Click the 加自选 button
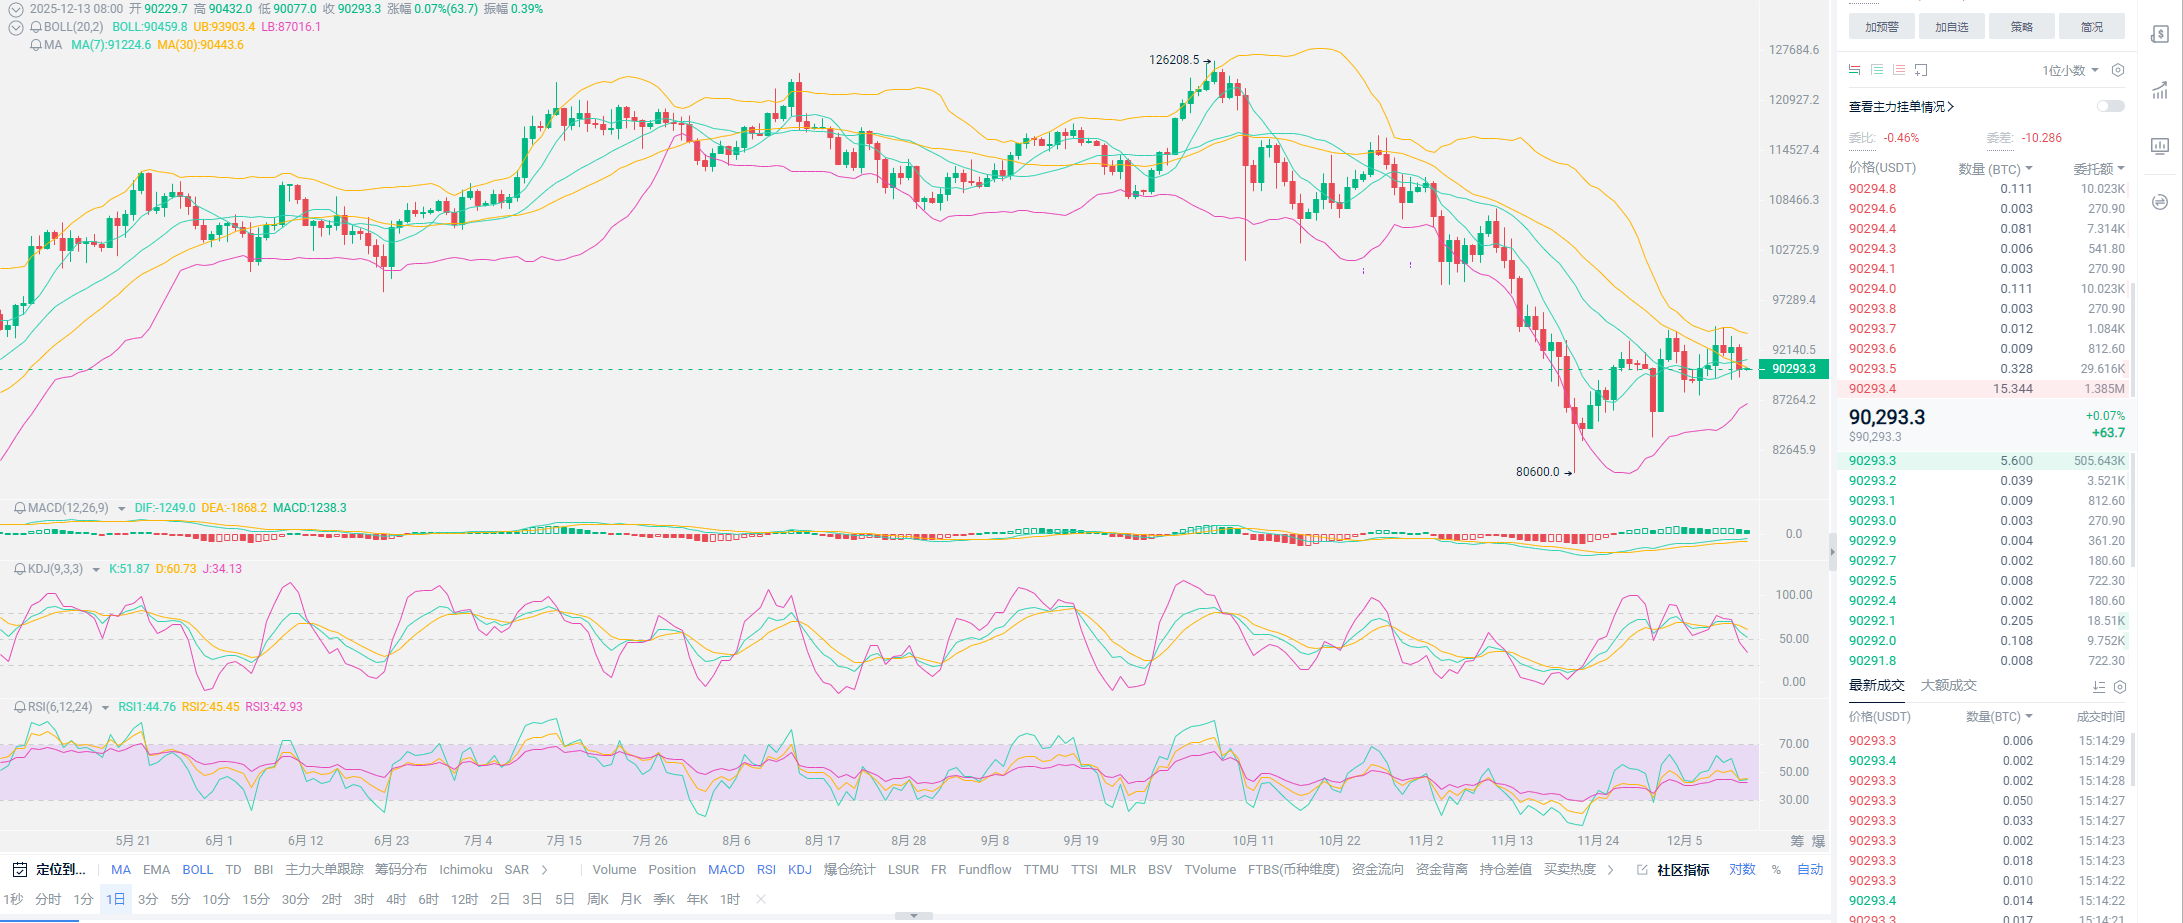Viewport: 2183px width, 923px height. point(1951,27)
